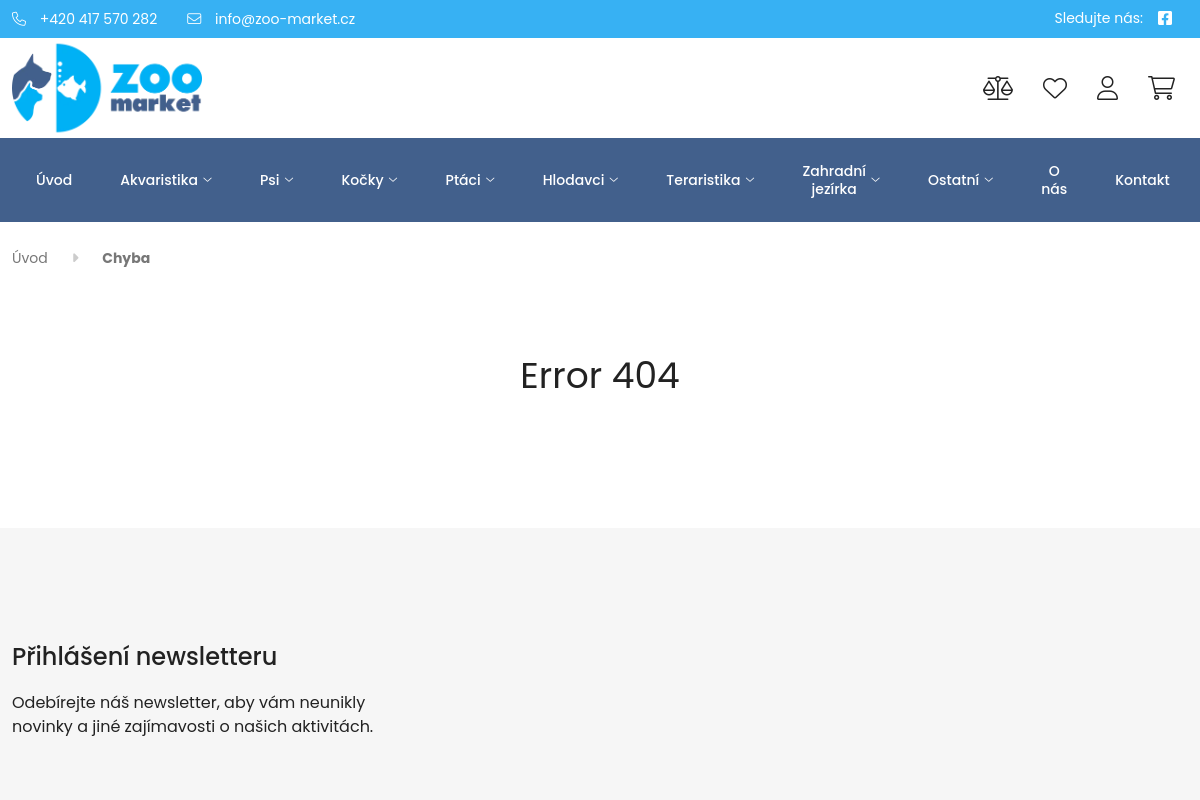Open the O nás page
The width and height of the screenshot is (1200, 800).
pos(1054,180)
